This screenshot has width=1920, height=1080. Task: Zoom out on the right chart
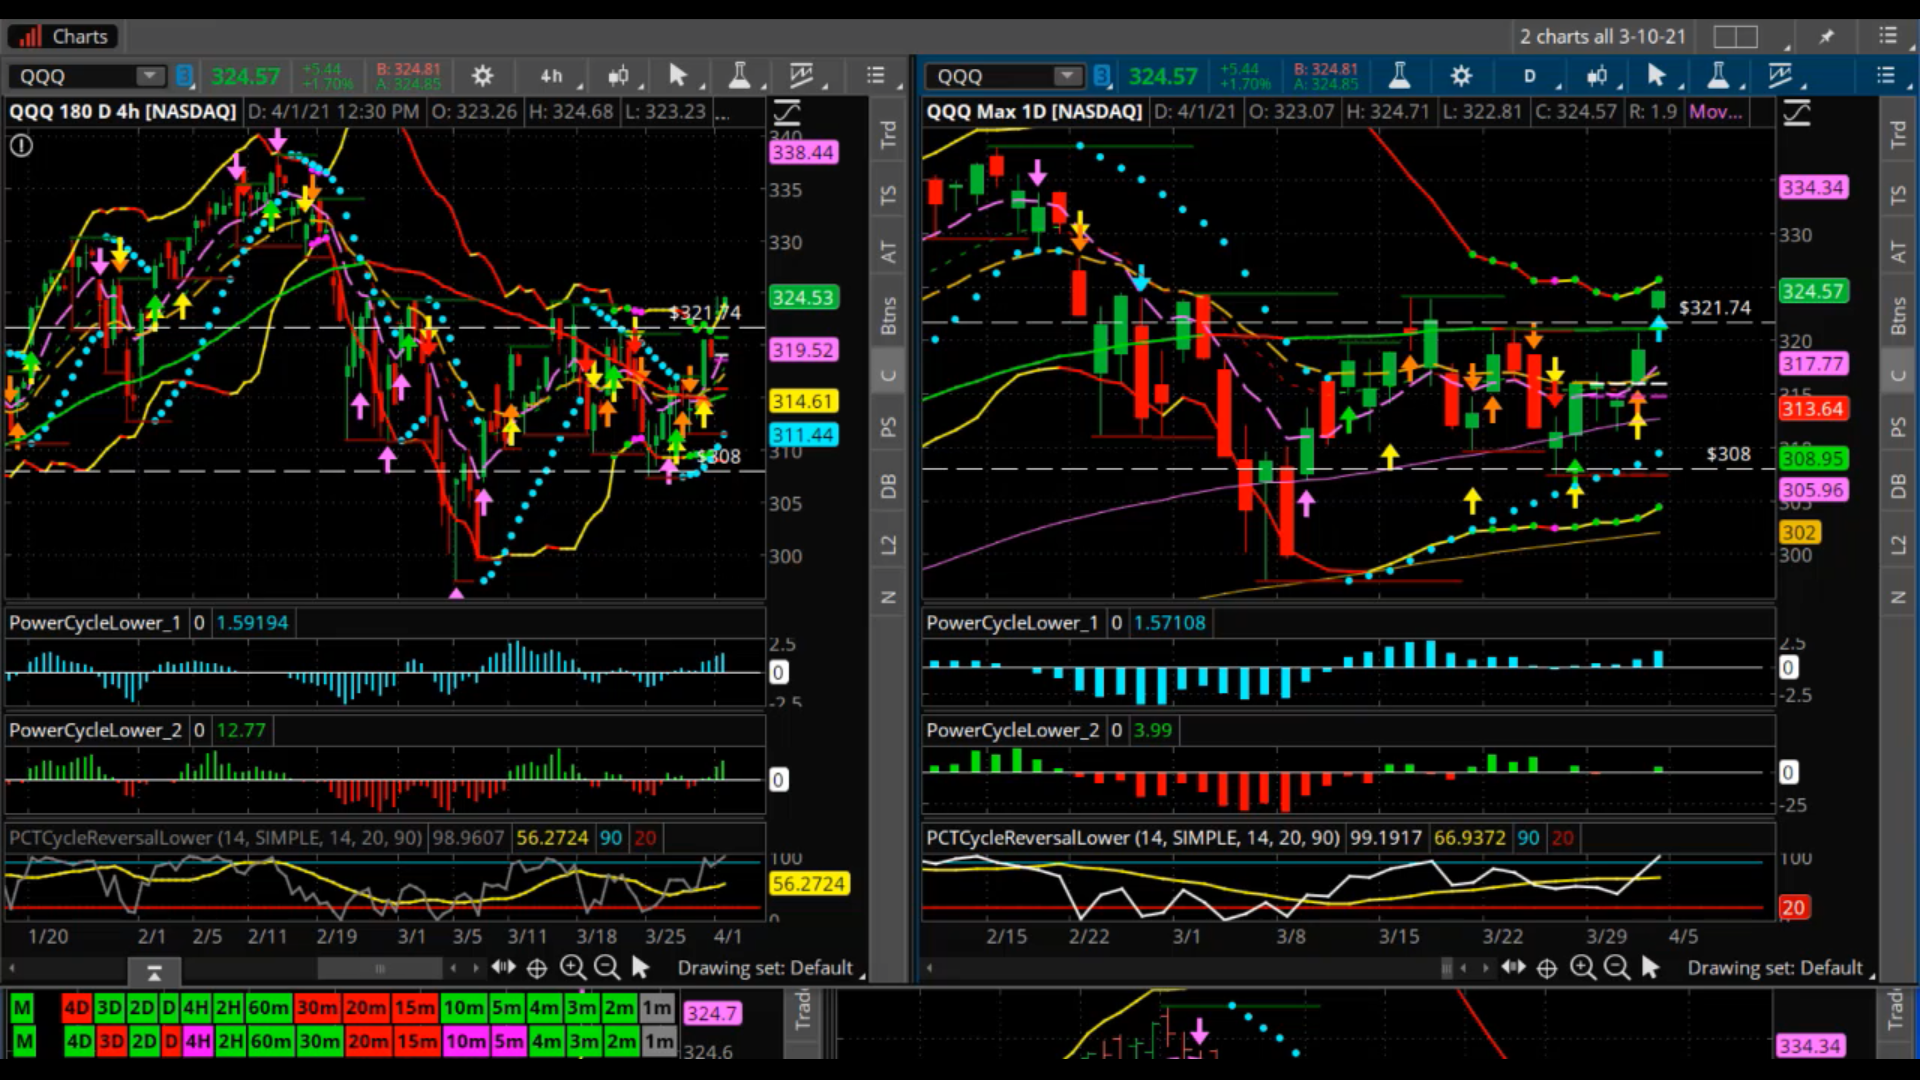pyautogui.click(x=1616, y=967)
